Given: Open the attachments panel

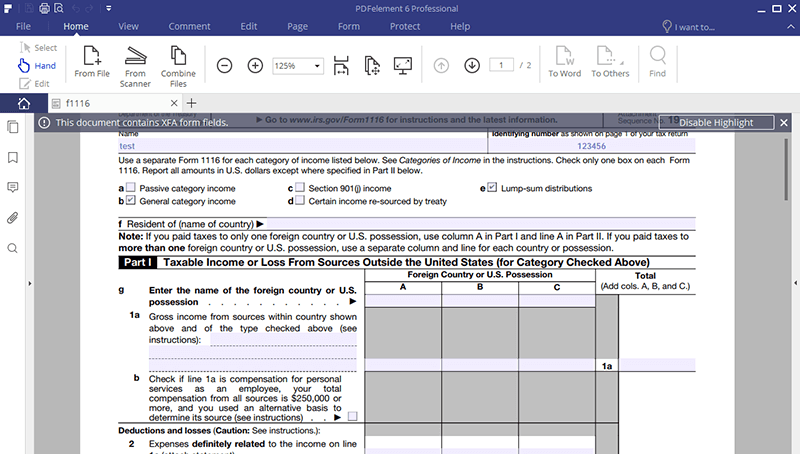Looking at the screenshot, I should tap(13, 218).
